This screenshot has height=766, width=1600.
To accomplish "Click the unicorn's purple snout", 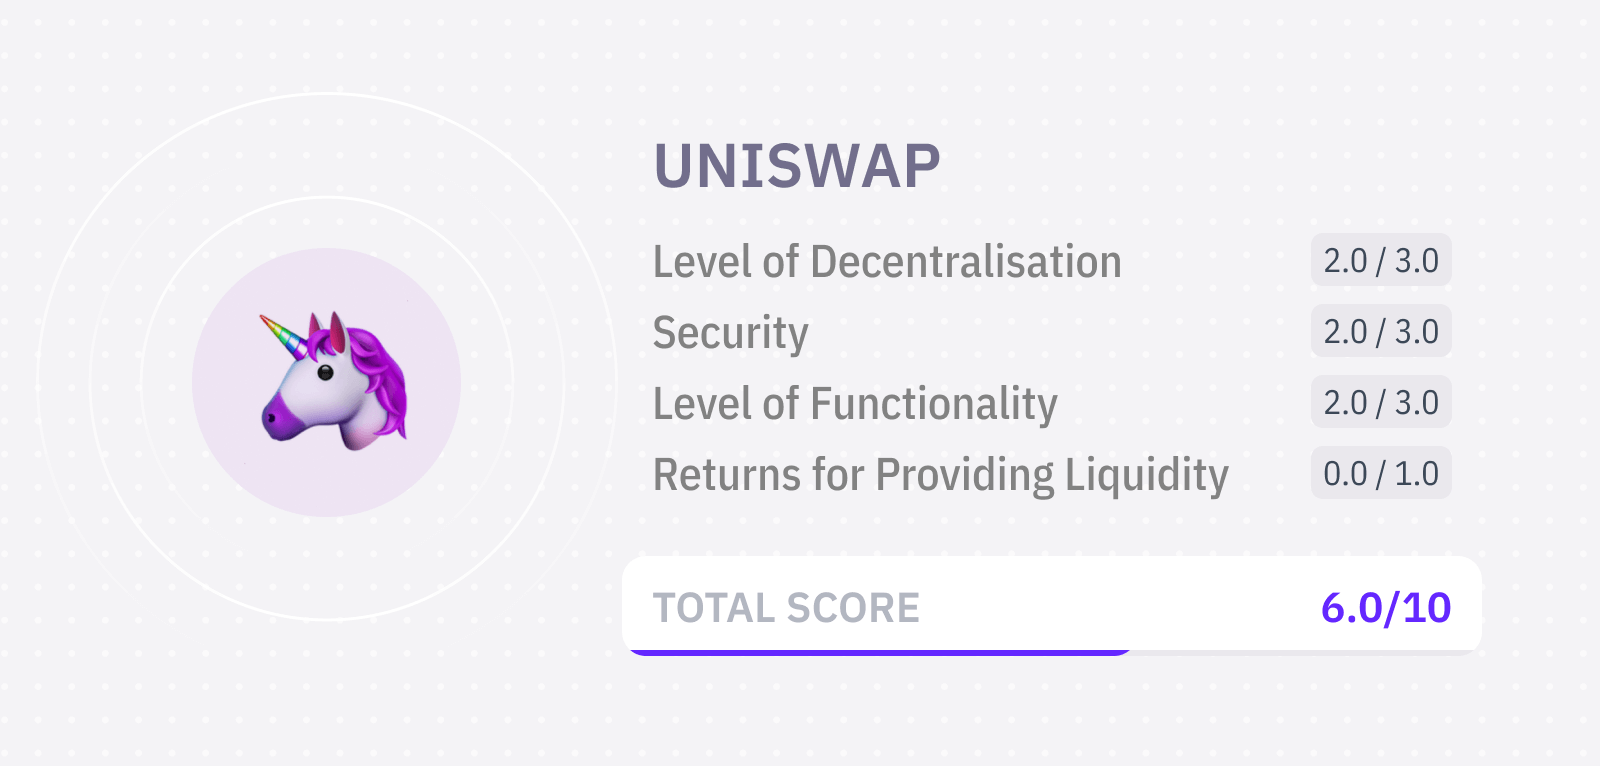I will click(x=281, y=416).
